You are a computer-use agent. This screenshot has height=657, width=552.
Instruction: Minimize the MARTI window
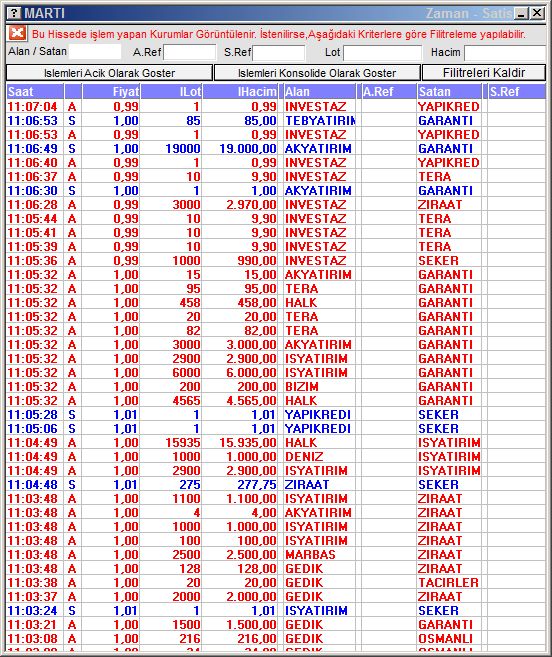(521, 13)
